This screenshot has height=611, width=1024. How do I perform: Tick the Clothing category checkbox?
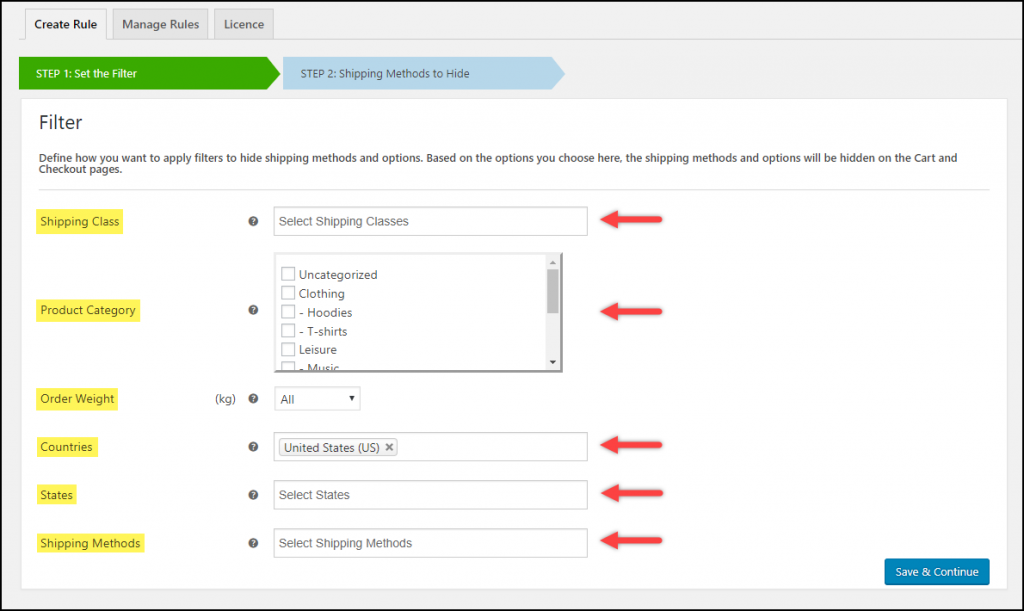(x=288, y=293)
